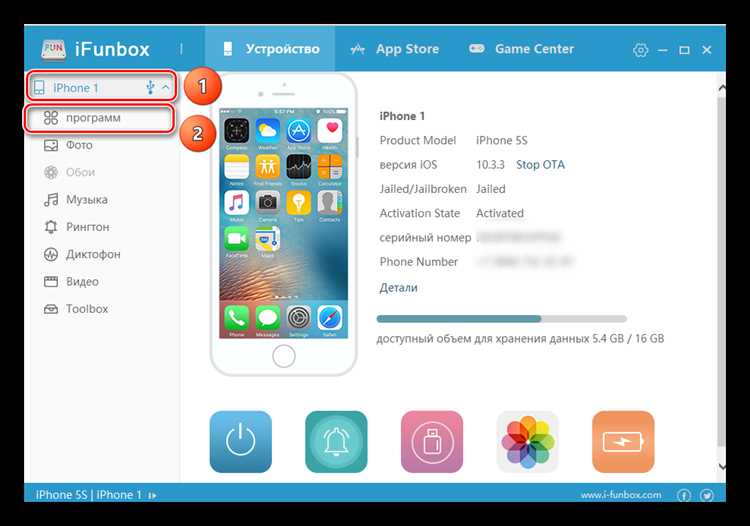Open the Game Center tab
The width and height of the screenshot is (750, 526).
click(x=521, y=49)
